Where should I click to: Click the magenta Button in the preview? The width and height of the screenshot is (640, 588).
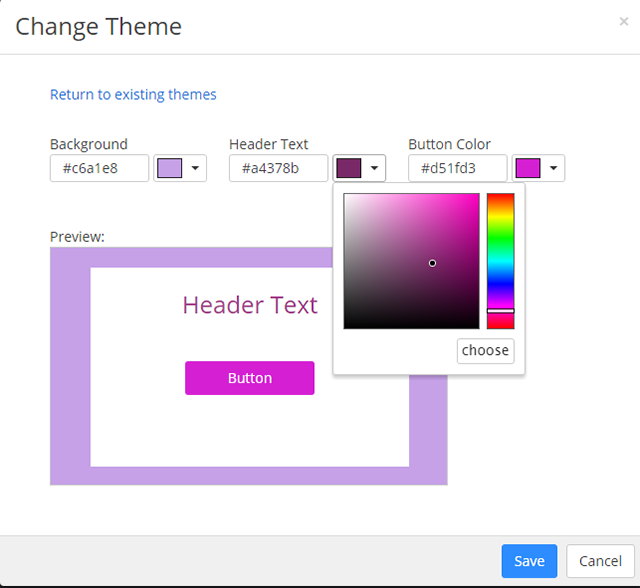(x=250, y=378)
